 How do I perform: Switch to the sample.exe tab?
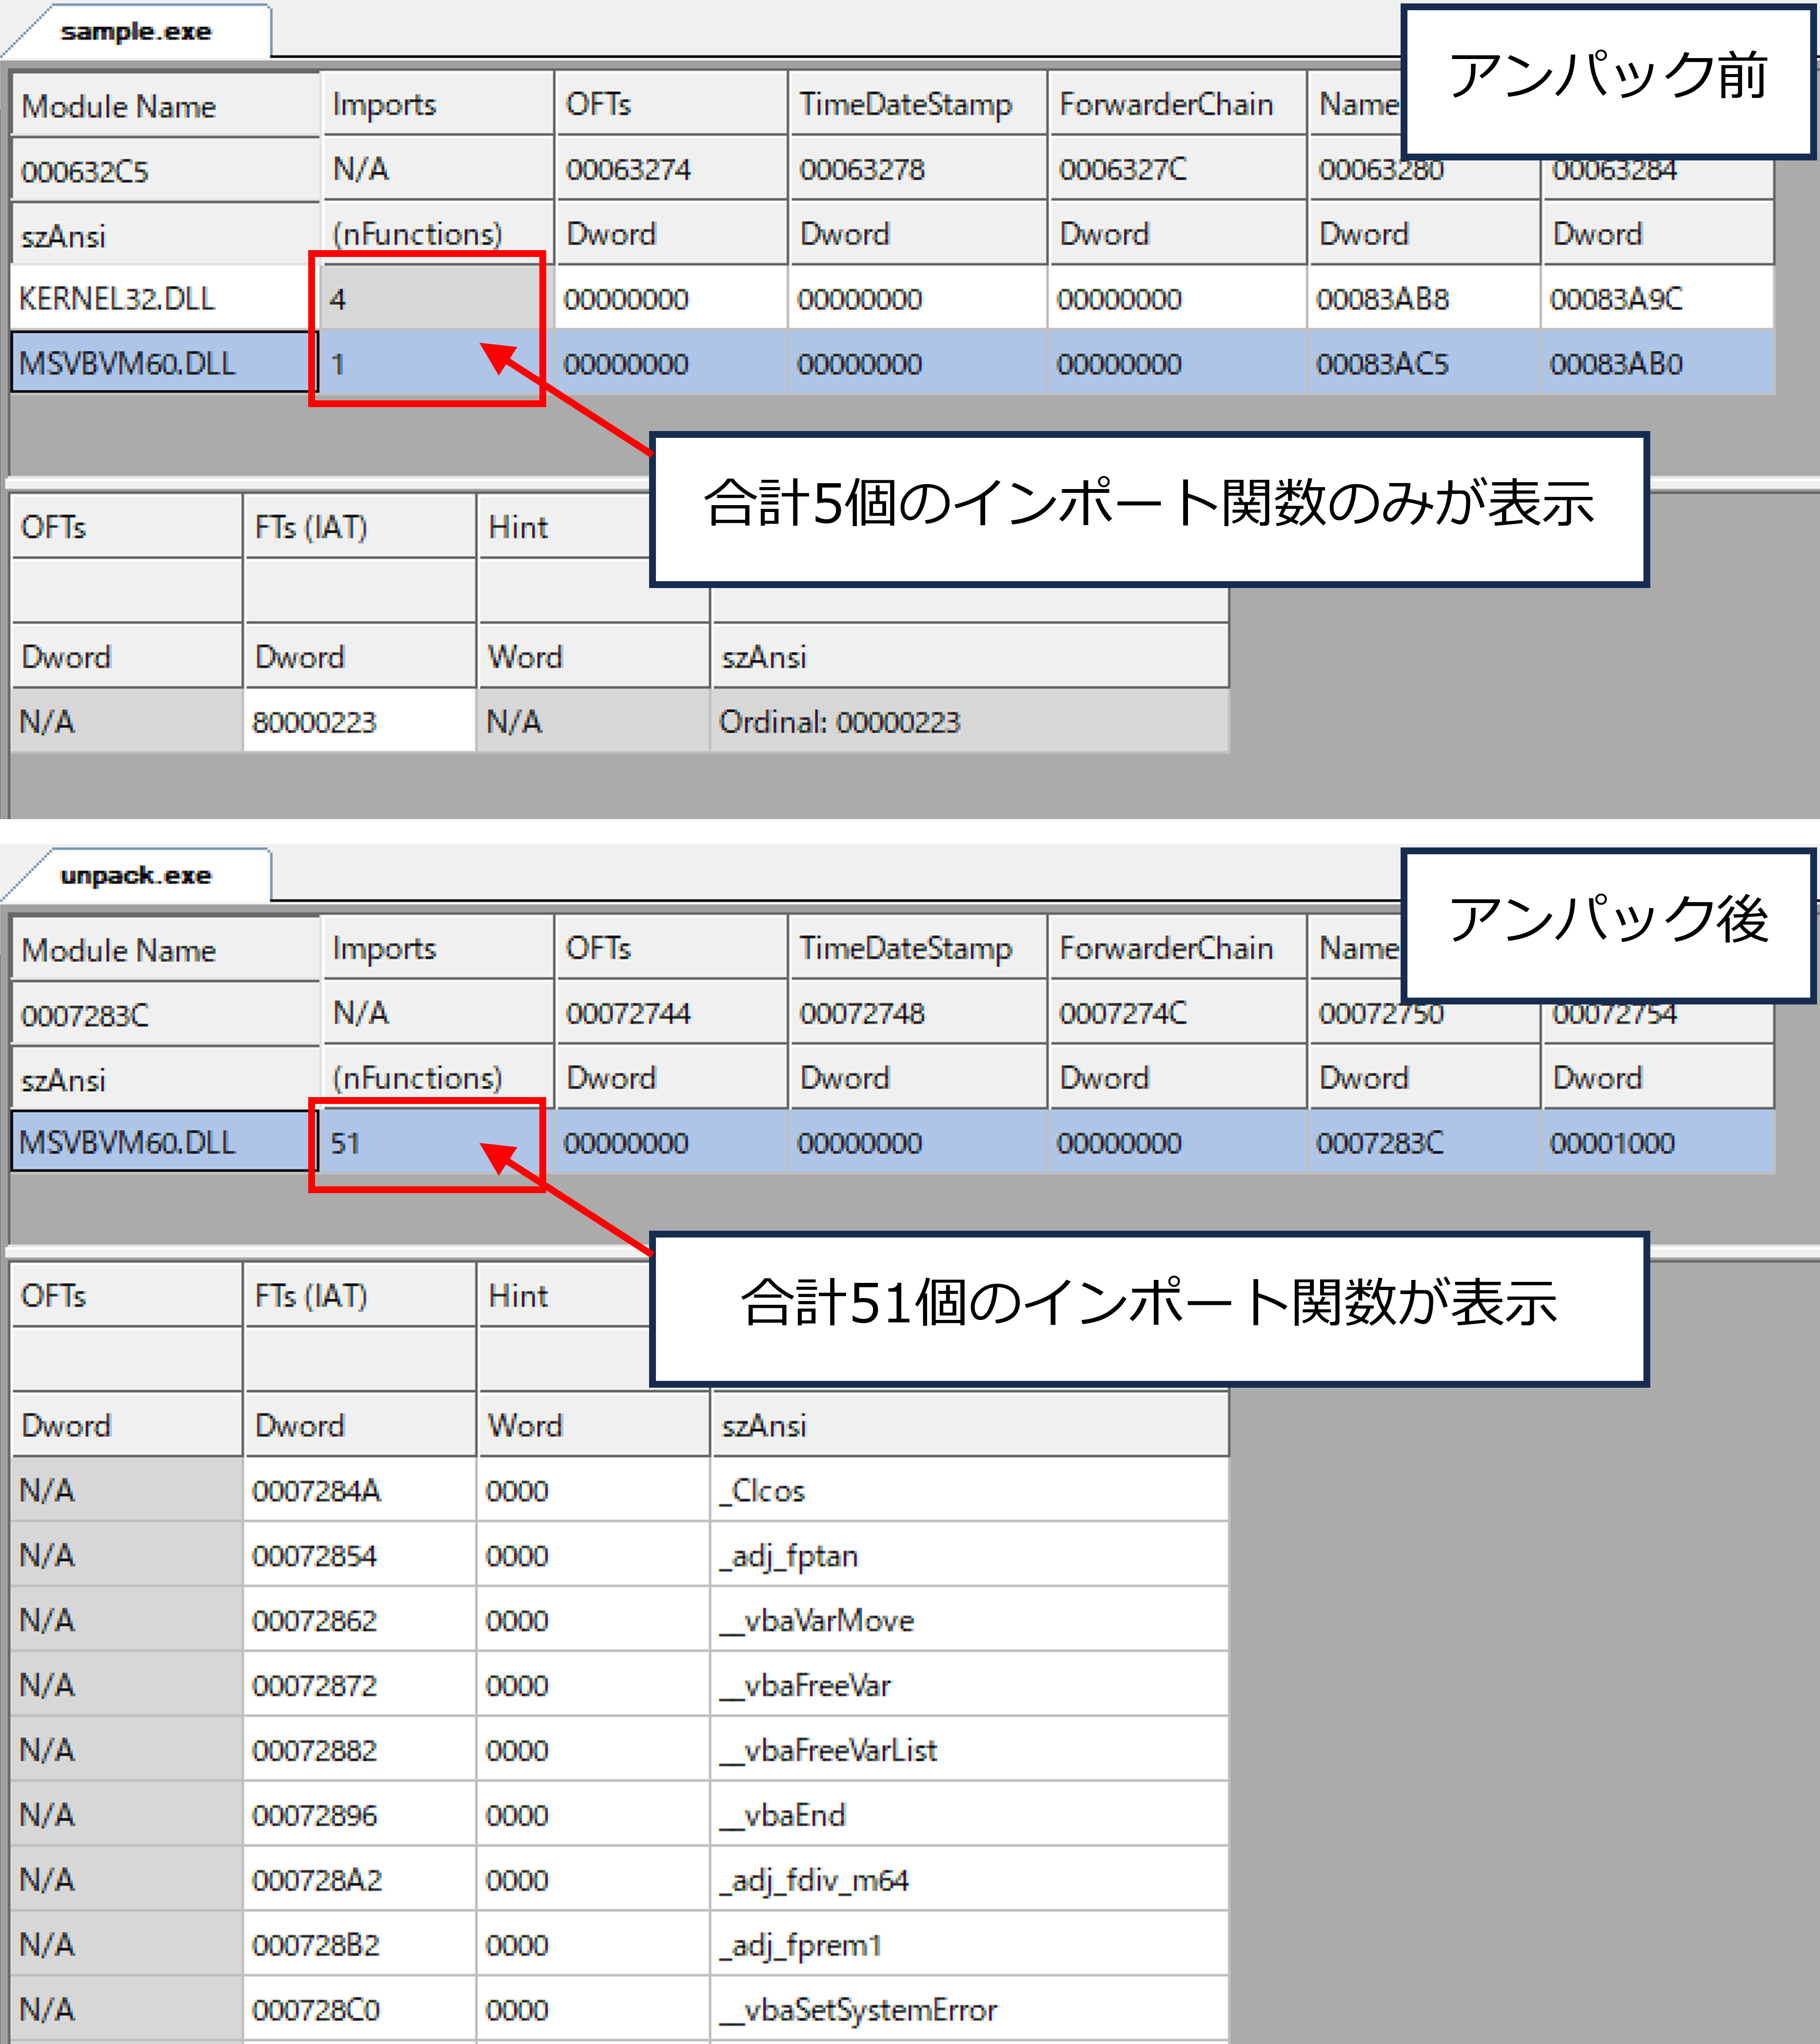click(x=136, y=32)
